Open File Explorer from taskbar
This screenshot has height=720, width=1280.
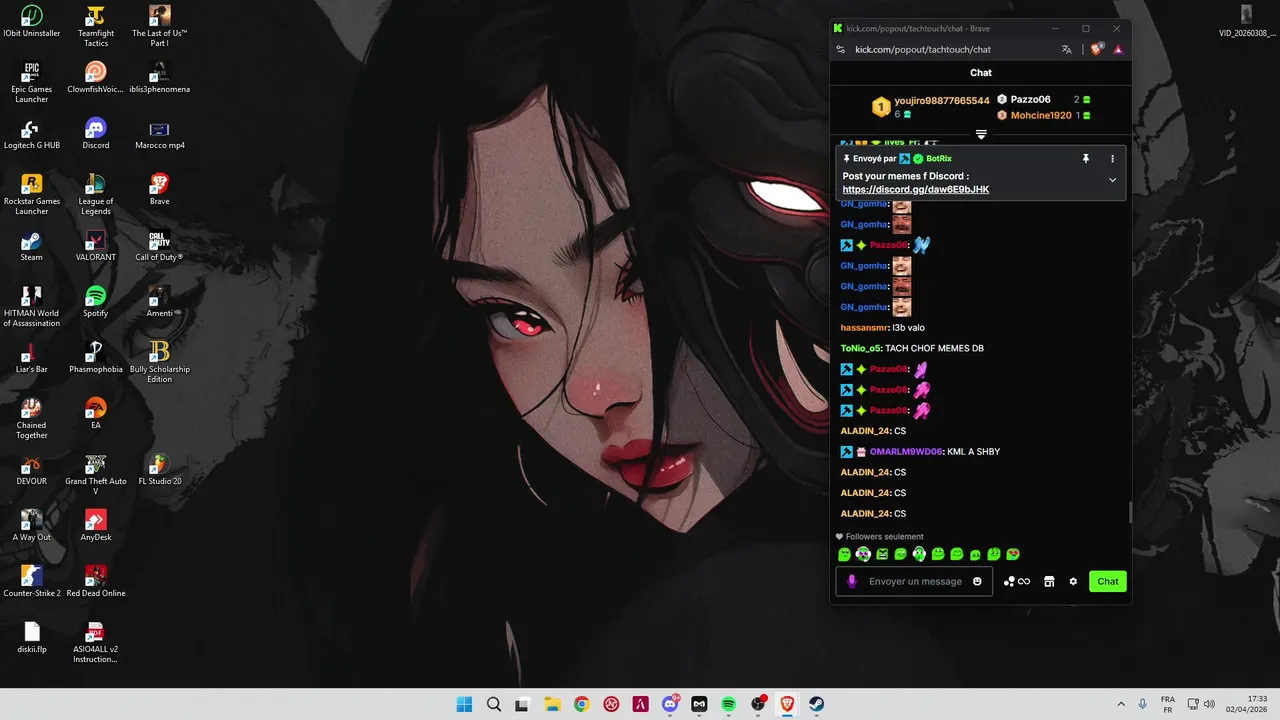552,704
